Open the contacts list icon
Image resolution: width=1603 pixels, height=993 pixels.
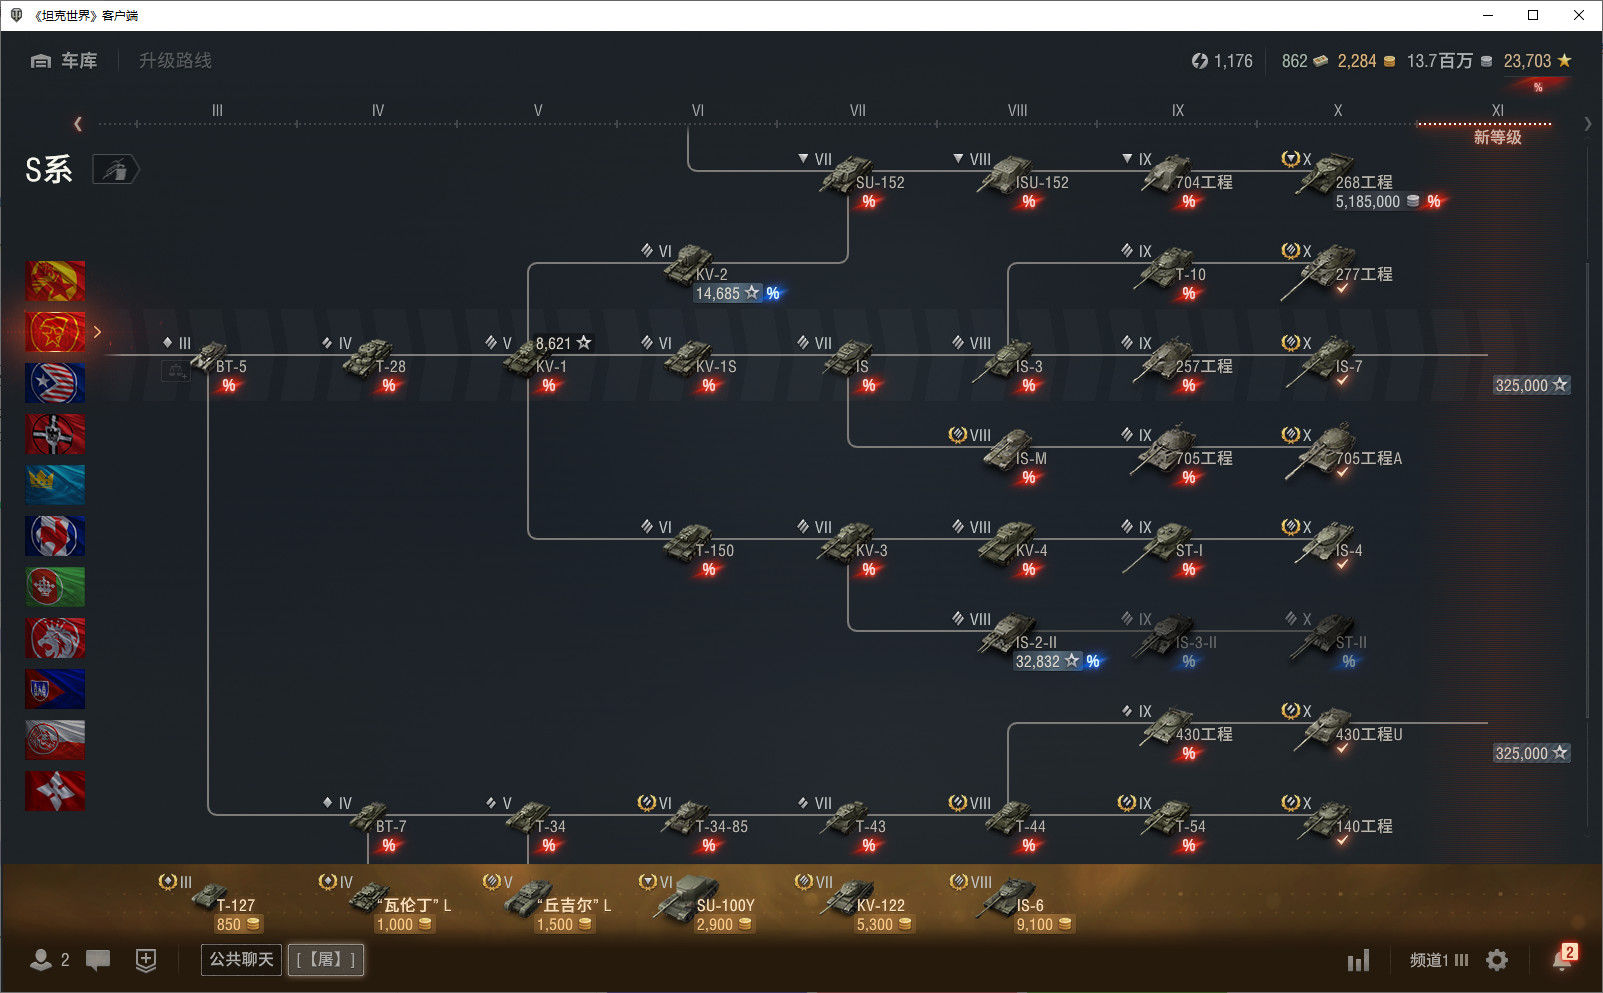point(41,960)
